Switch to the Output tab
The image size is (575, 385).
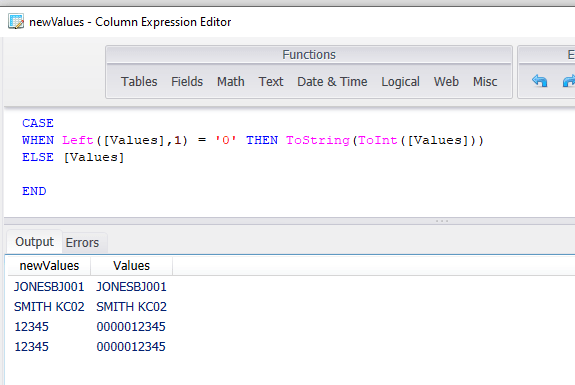pos(34,242)
